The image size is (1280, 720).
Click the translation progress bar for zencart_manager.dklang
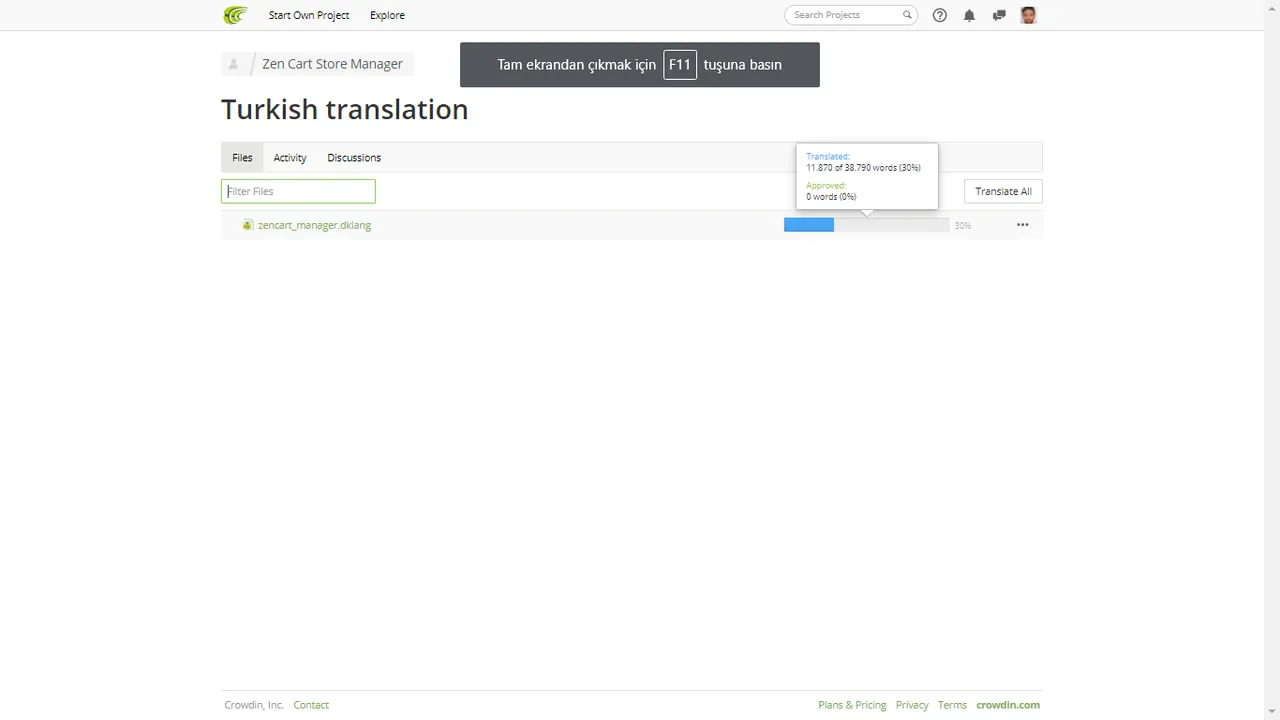click(866, 225)
